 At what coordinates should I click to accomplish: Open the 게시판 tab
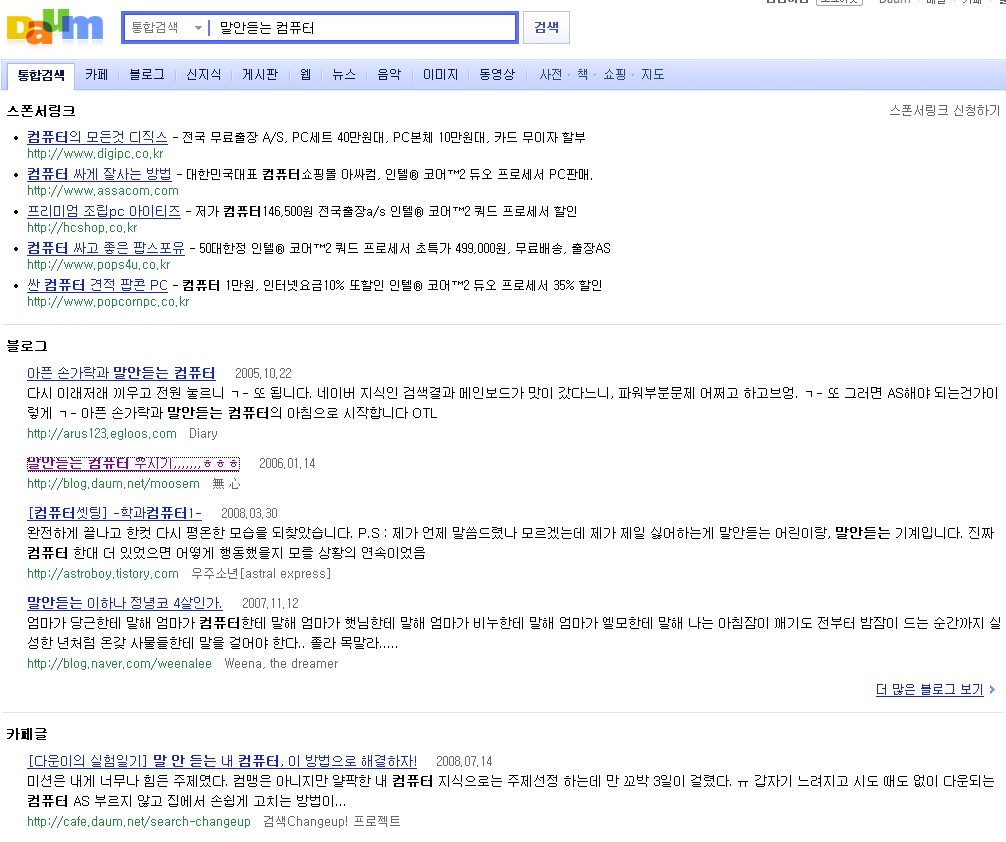coord(260,74)
